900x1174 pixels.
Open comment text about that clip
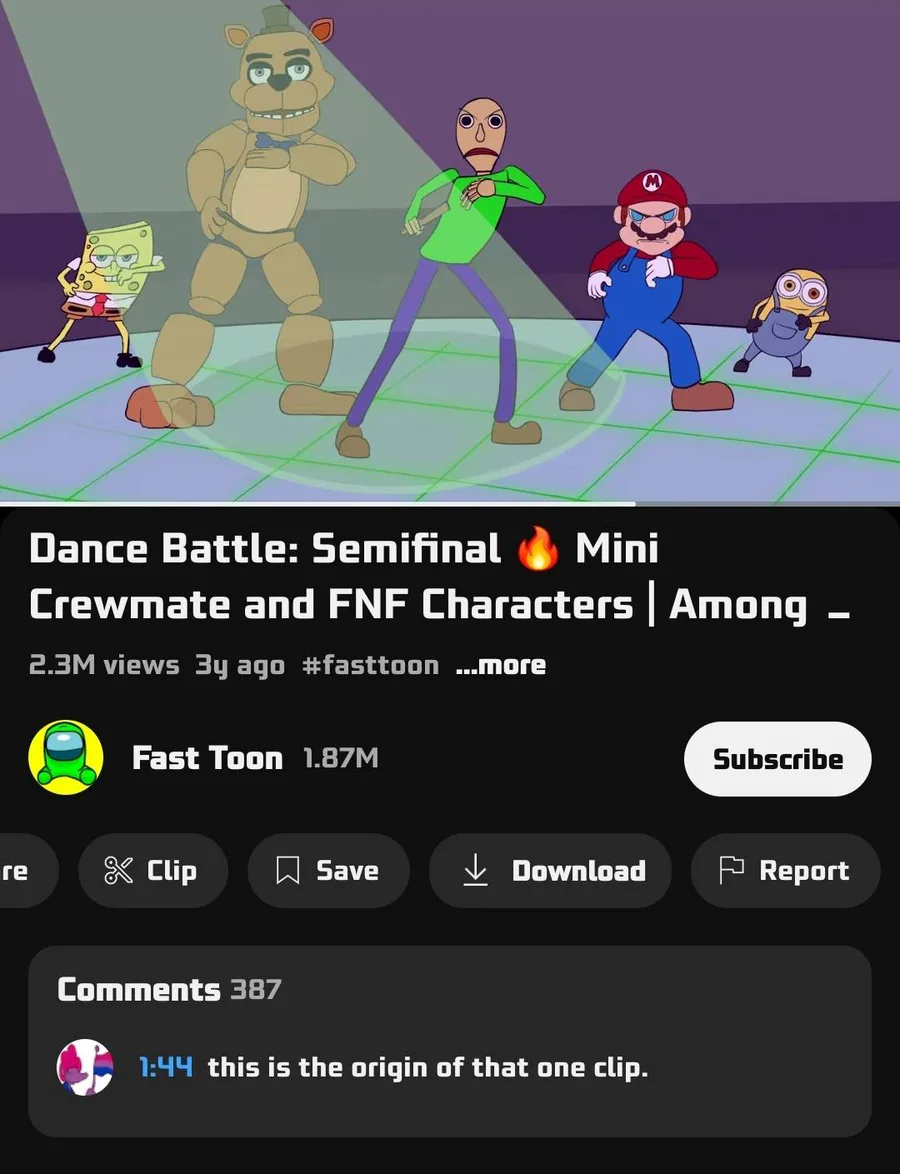coord(428,1068)
